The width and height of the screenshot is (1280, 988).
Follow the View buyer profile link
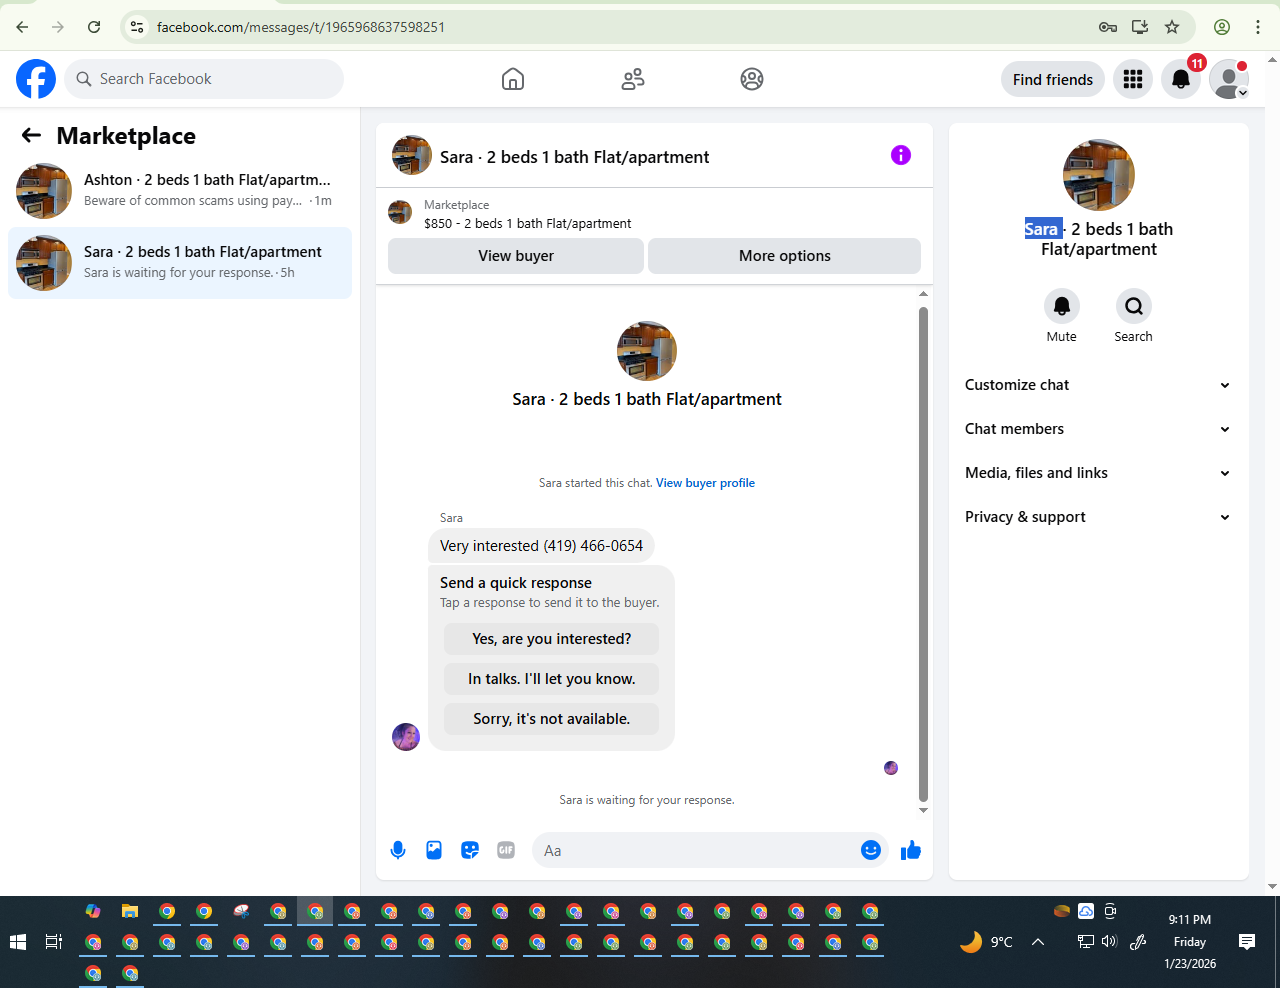coord(705,483)
